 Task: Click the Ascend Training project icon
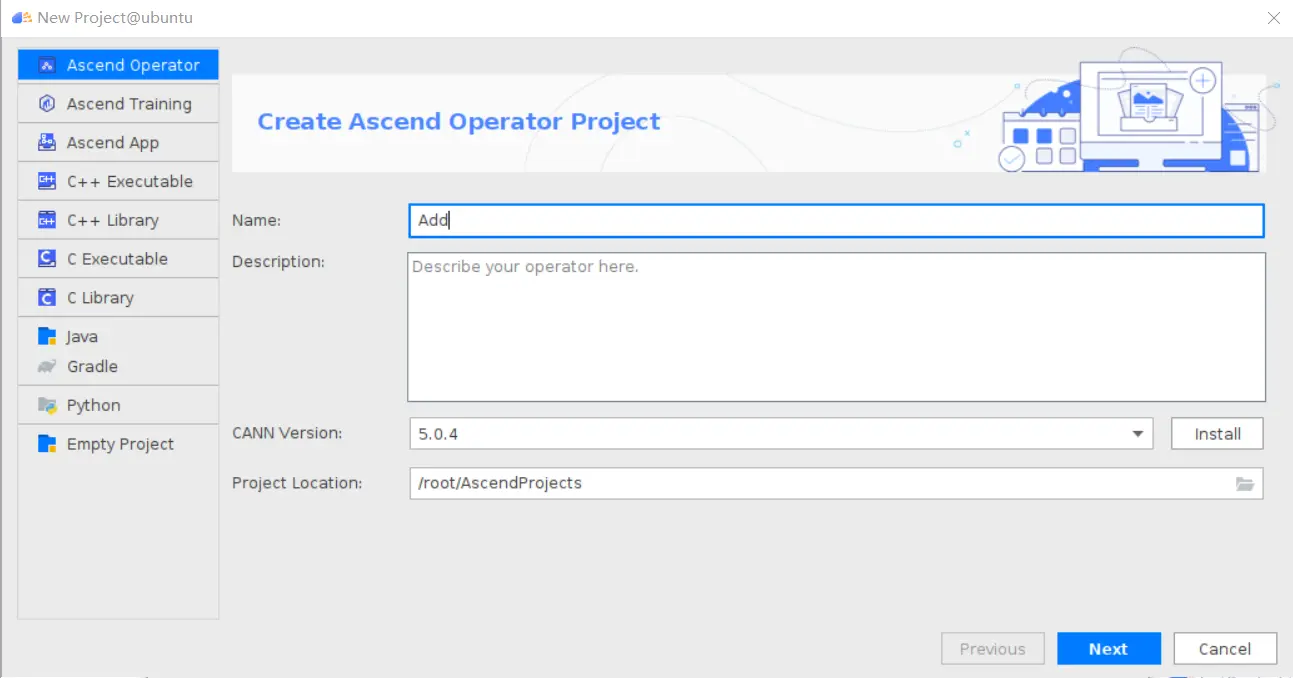46,104
